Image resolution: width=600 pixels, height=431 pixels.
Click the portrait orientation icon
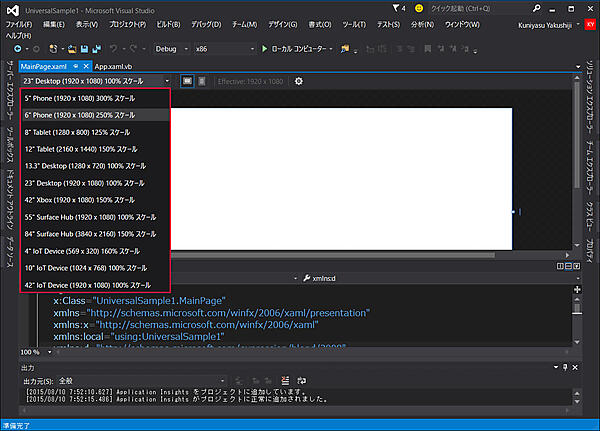tap(202, 80)
